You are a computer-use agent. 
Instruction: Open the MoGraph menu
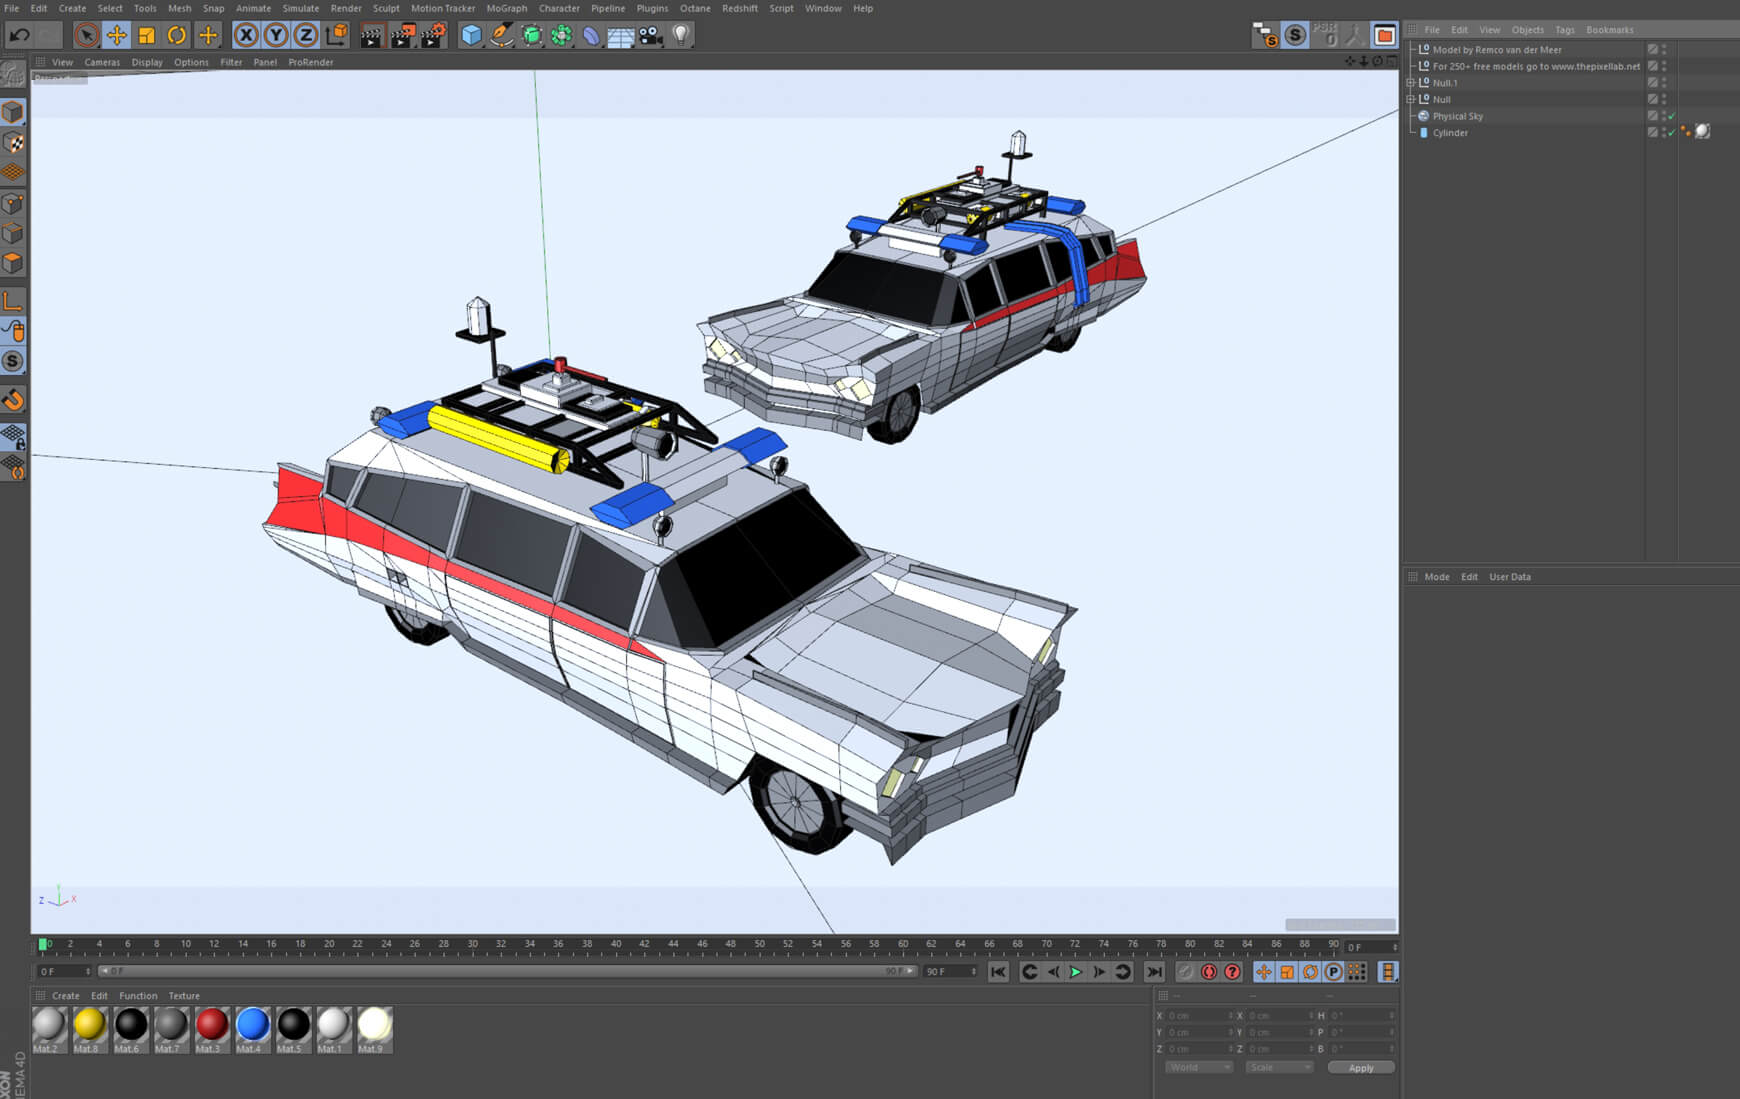pyautogui.click(x=506, y=8)
